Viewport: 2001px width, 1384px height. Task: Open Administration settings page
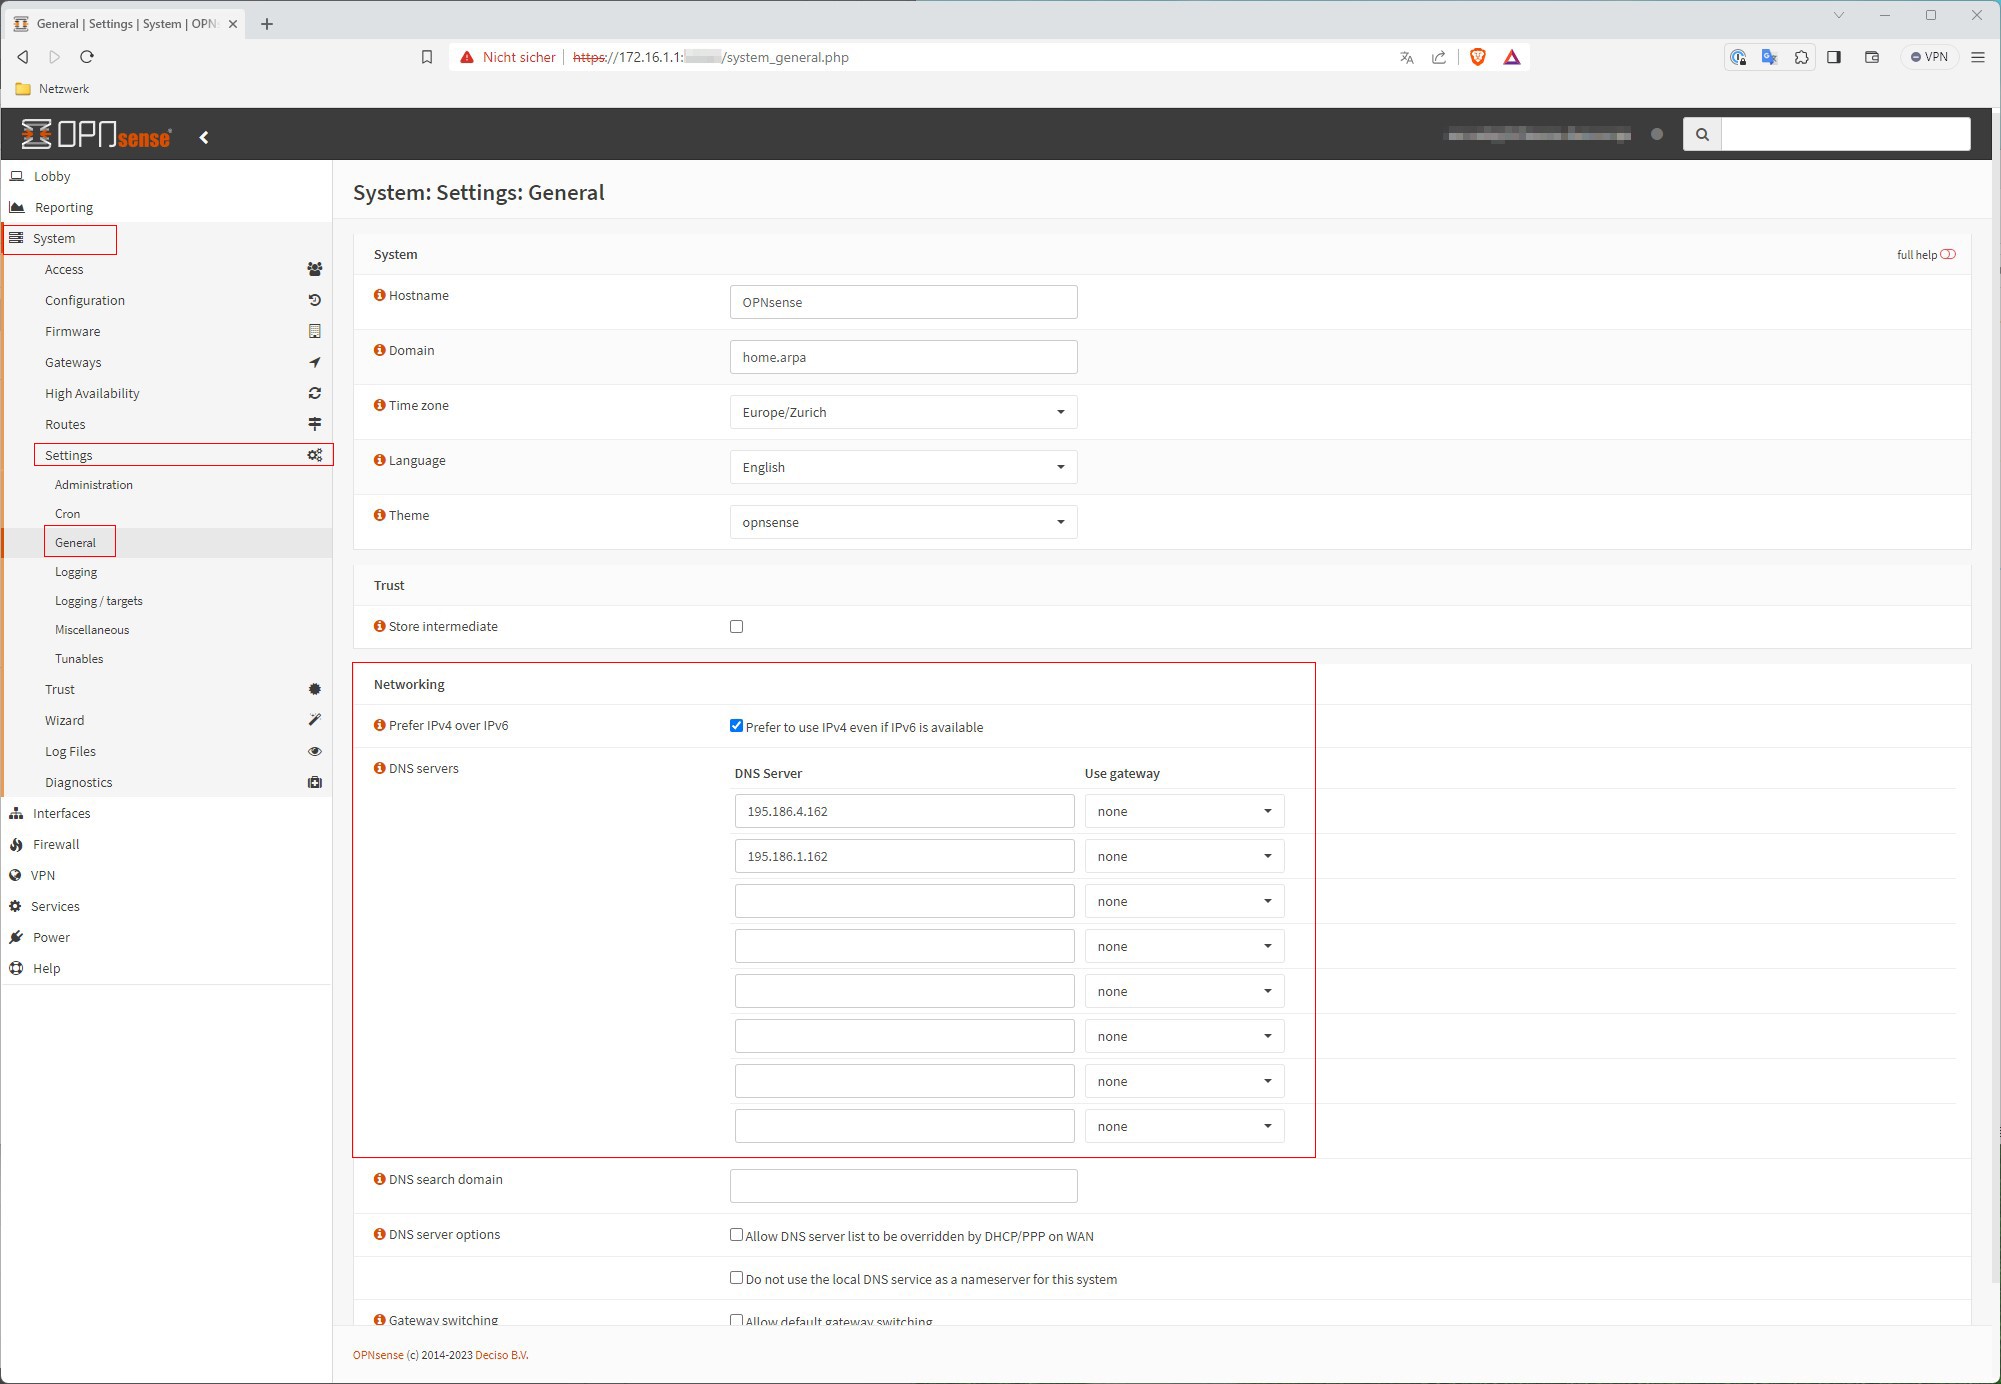pos(94,485)
